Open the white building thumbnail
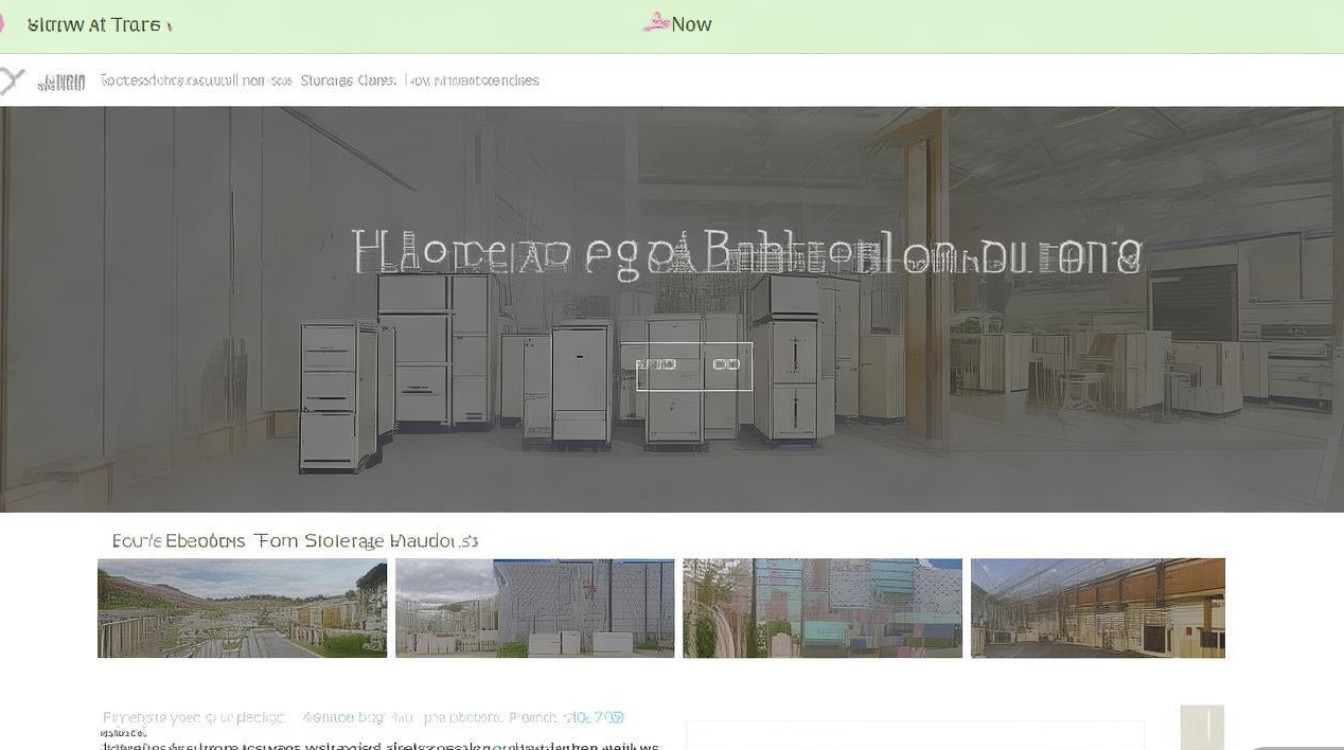 (535, 608)
